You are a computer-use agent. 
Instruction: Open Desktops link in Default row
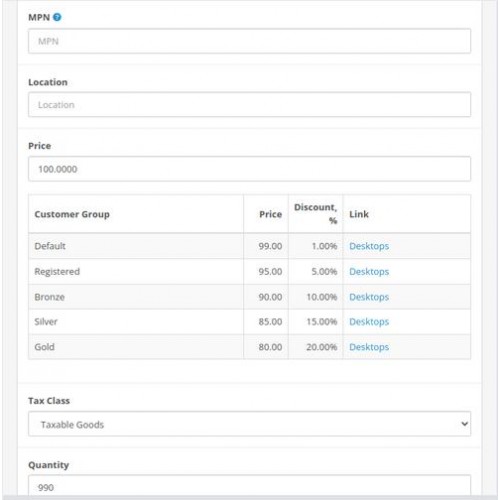(x=369, y=246)
